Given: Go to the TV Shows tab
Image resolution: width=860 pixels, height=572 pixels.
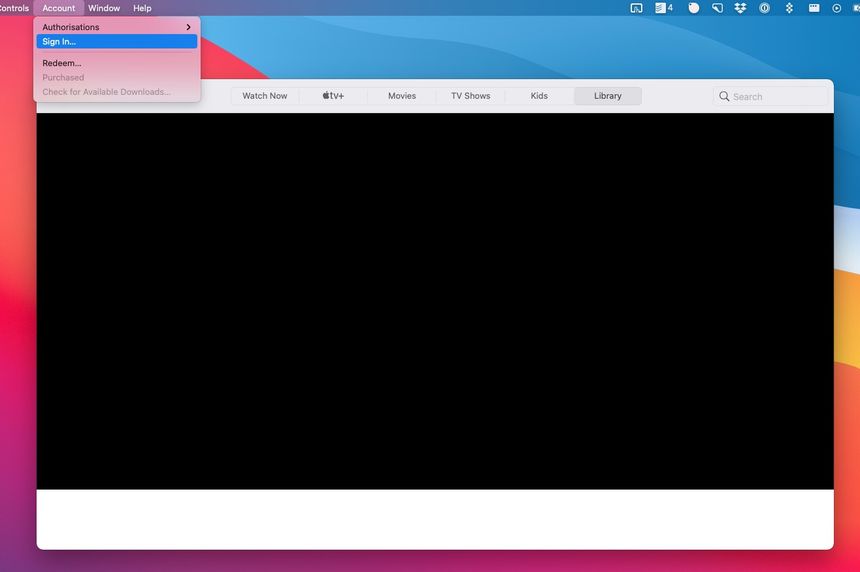Looking at the screenshot, I should click(470, 96).
